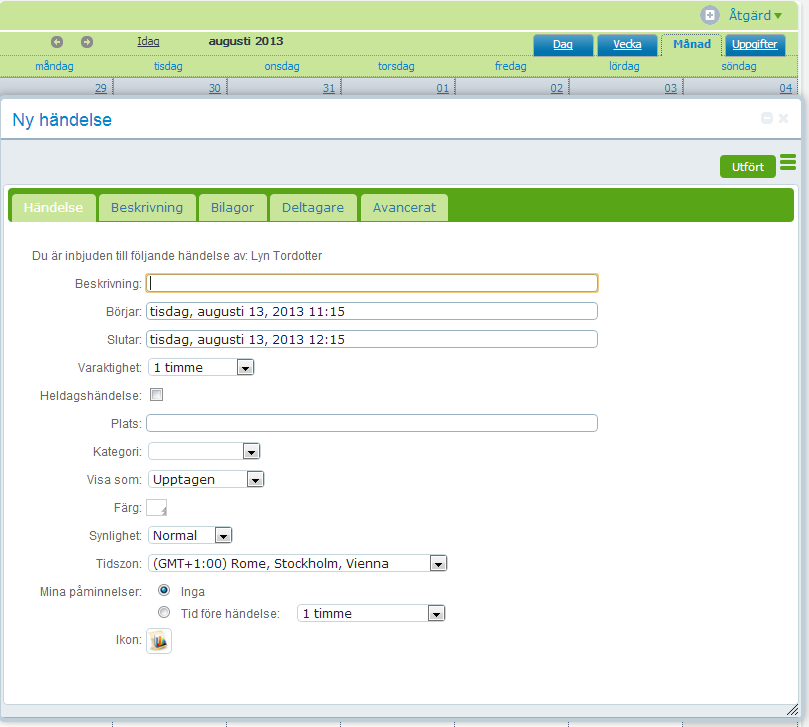The width and height of the screenshot is (809, 727).
Task: Open the green hamburger menu icon
Action: click(x=788, y=162)
